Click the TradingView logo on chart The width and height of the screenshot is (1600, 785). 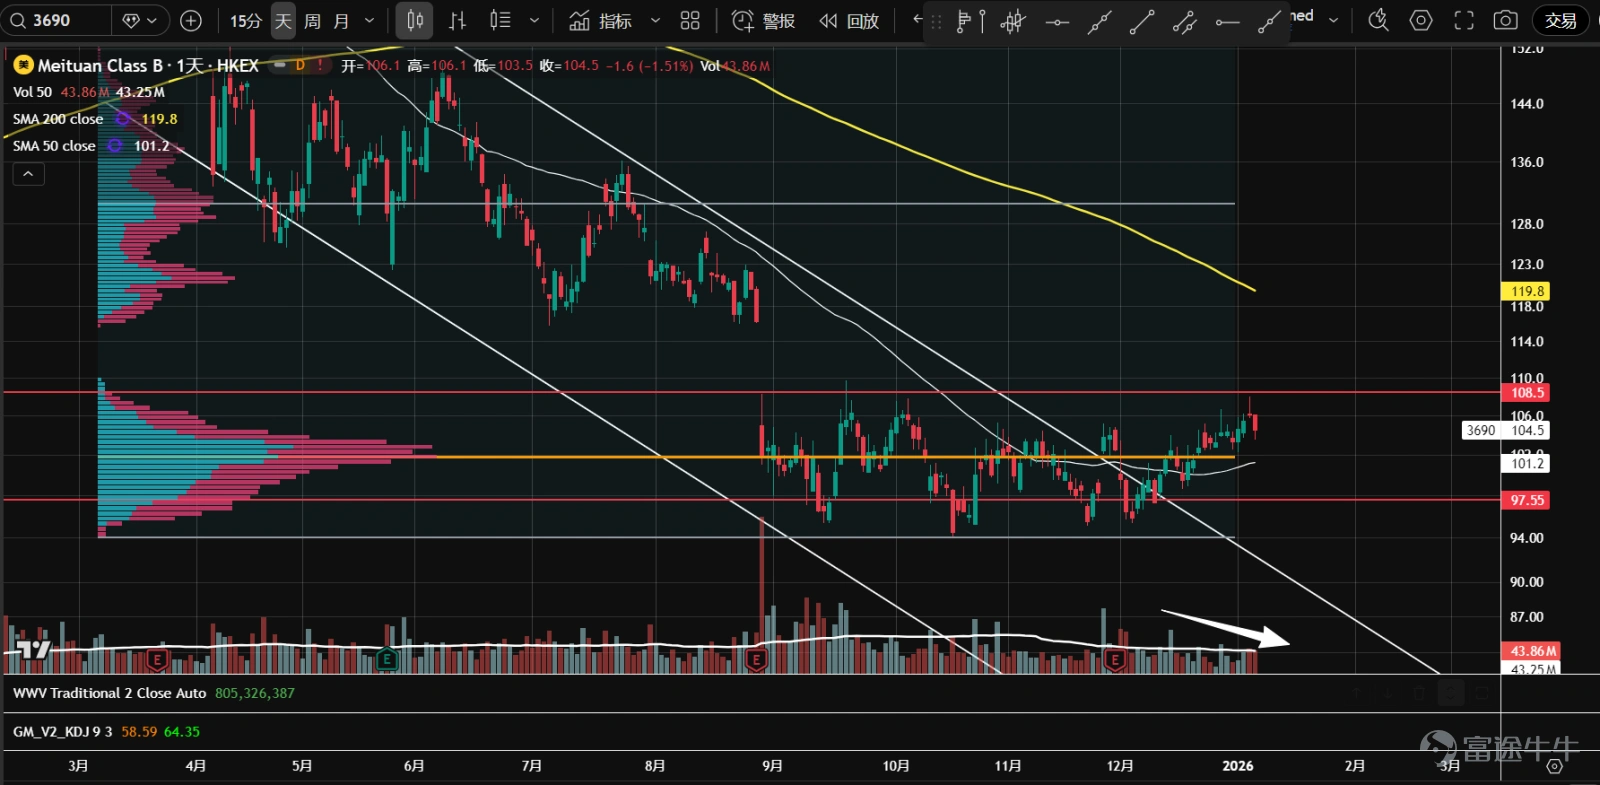point(33,649)
